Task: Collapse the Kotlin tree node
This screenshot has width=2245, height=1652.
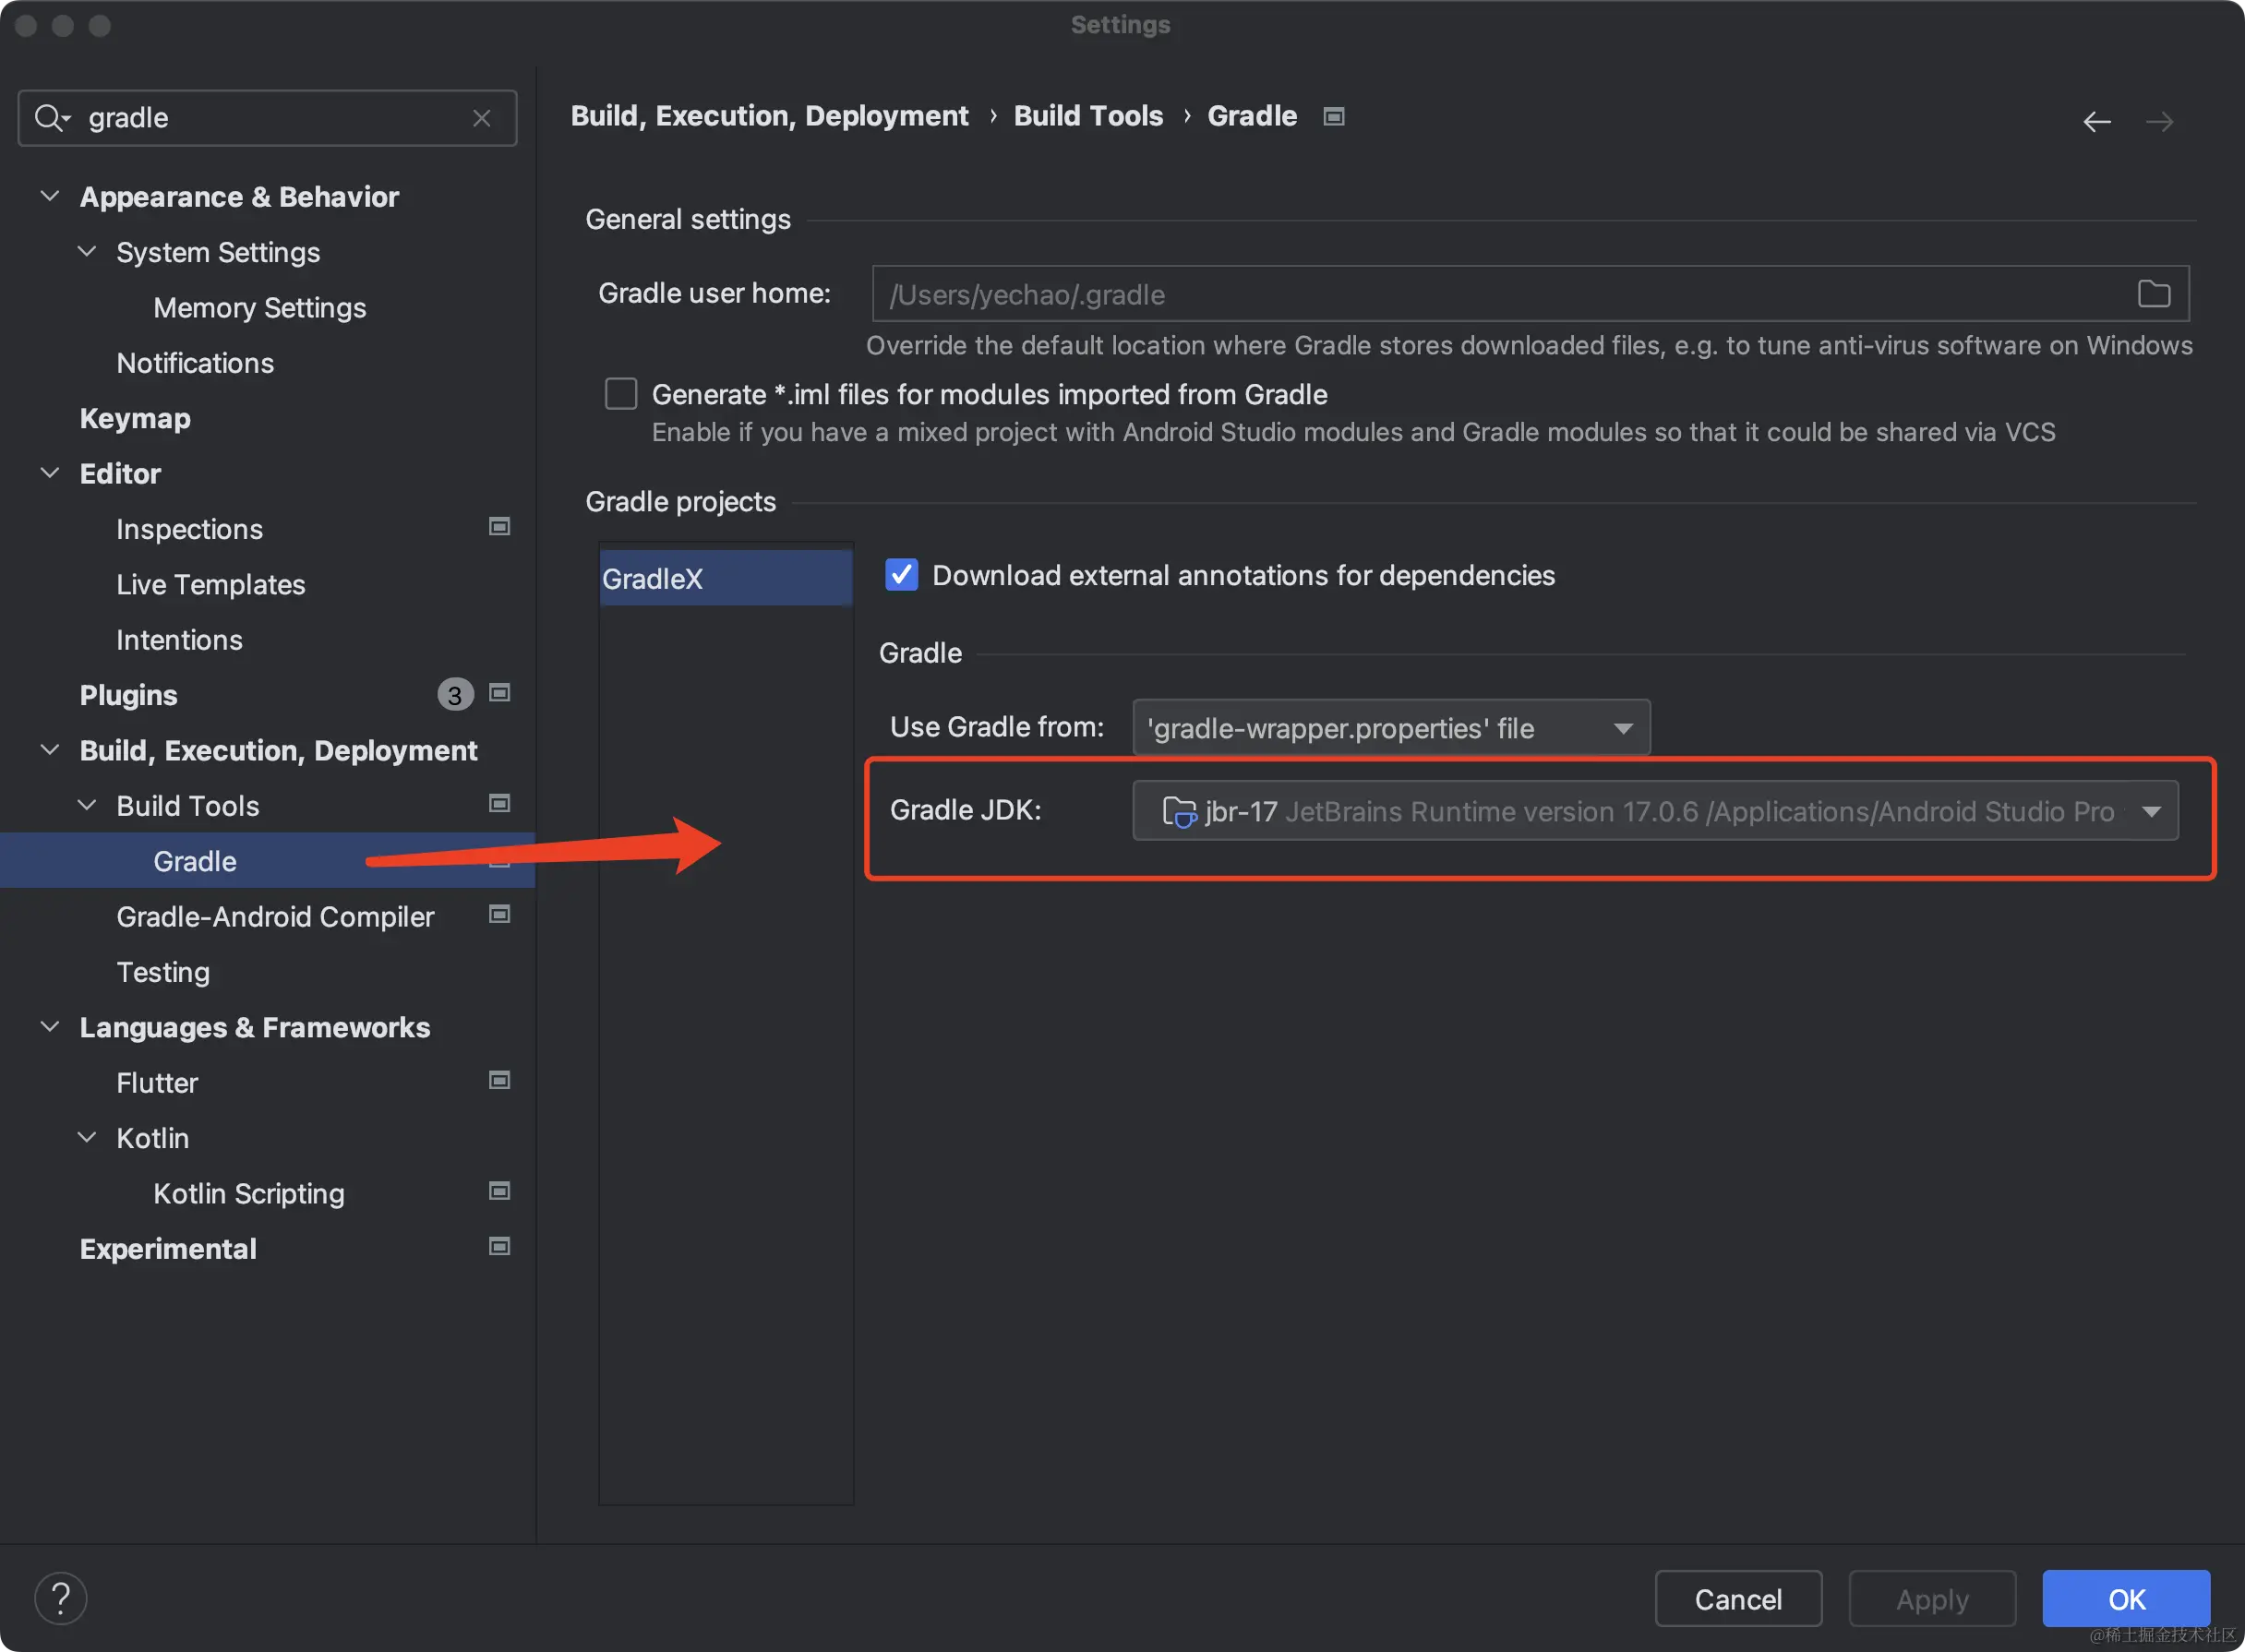Action: click(x=87, y=1137)
